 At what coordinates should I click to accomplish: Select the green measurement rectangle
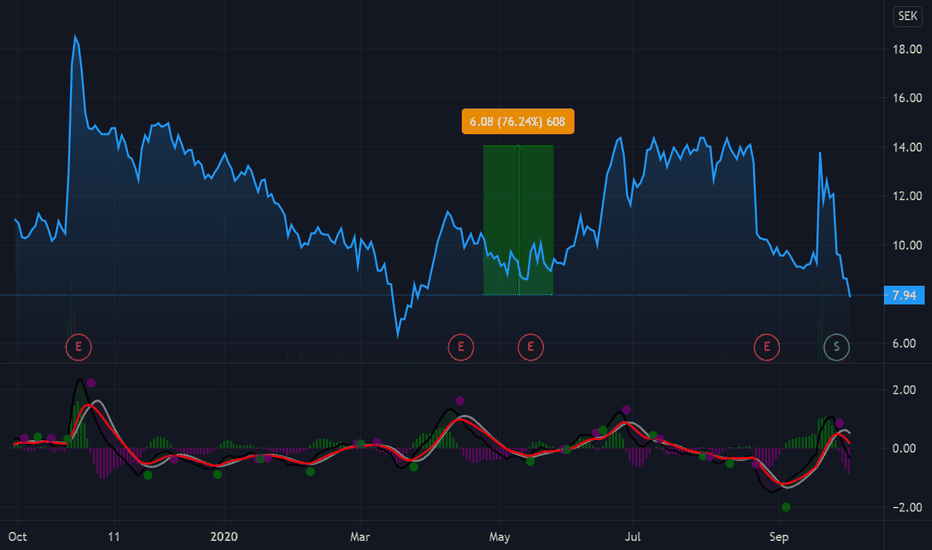point(518,220)
